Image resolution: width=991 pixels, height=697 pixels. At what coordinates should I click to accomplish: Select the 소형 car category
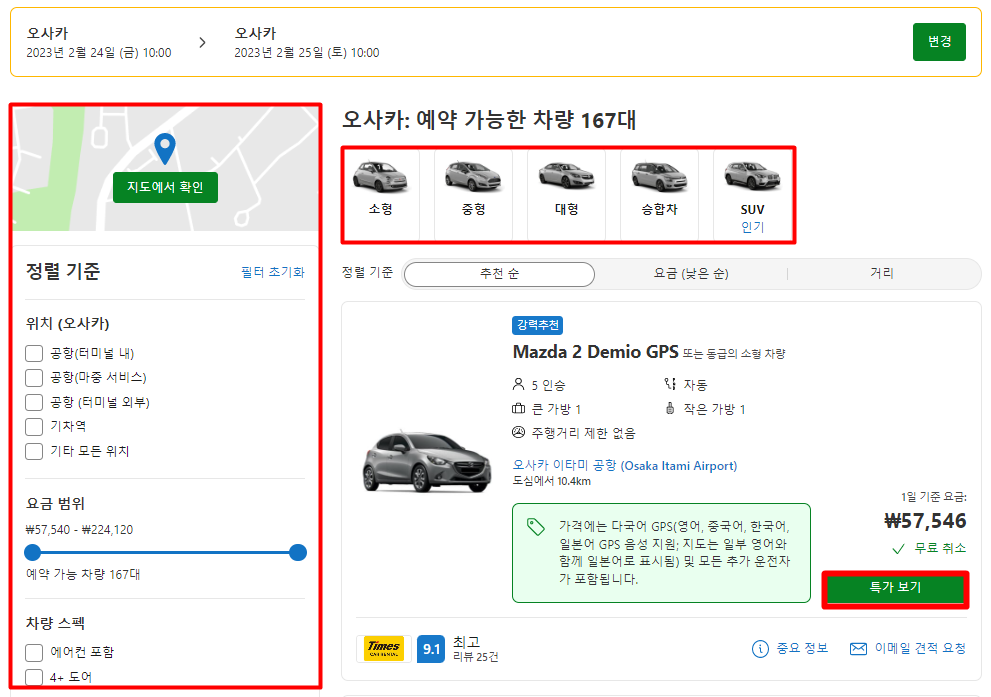(380, 194)
